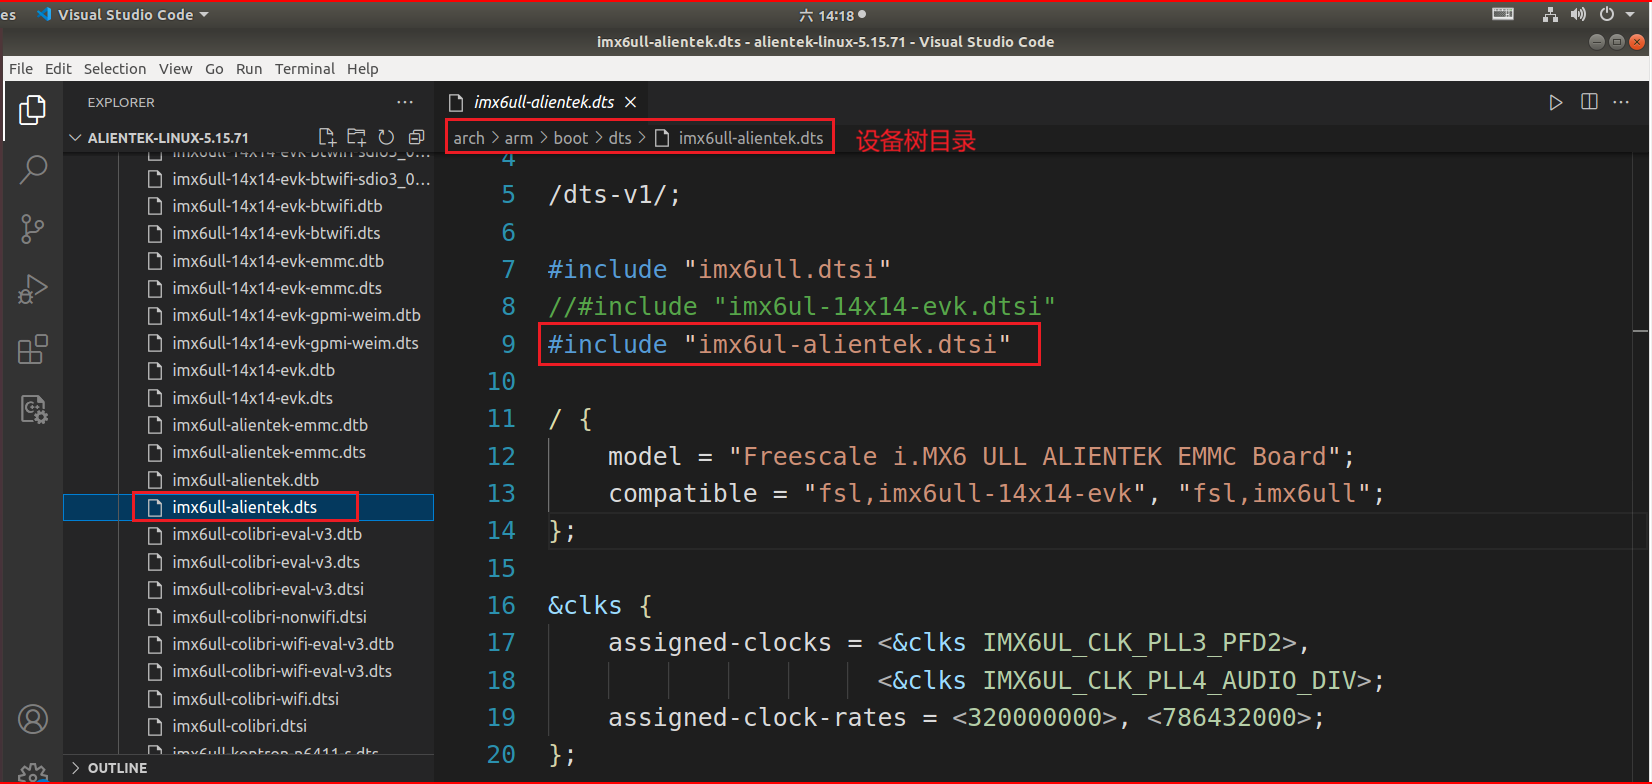Open the Source Control view
This screenshot has height=784, width=1652.
tap(32, 230)
